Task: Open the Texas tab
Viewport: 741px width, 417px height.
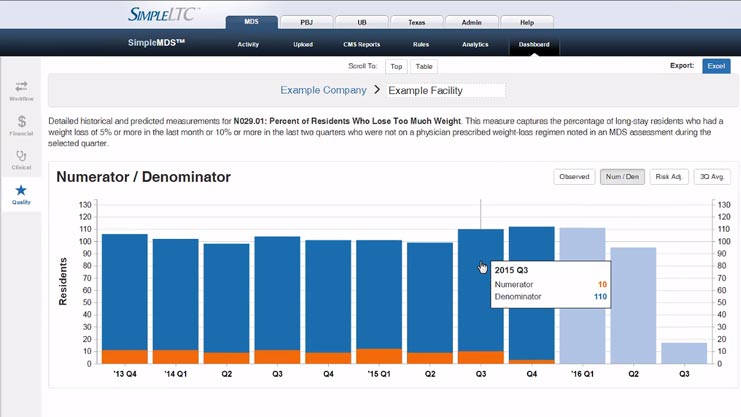Action: pyautogui.click(x=416, y=22)
